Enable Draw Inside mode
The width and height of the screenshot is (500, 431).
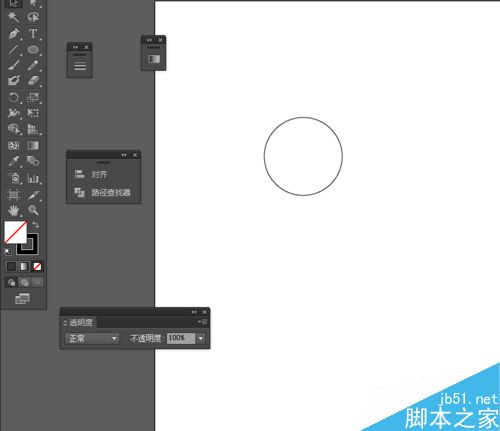click(x=37, y=283)
